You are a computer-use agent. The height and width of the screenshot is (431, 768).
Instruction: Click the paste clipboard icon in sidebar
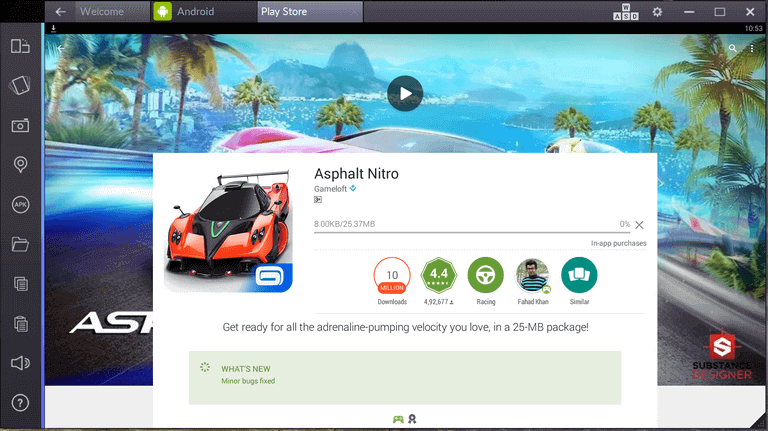point(20,324)
